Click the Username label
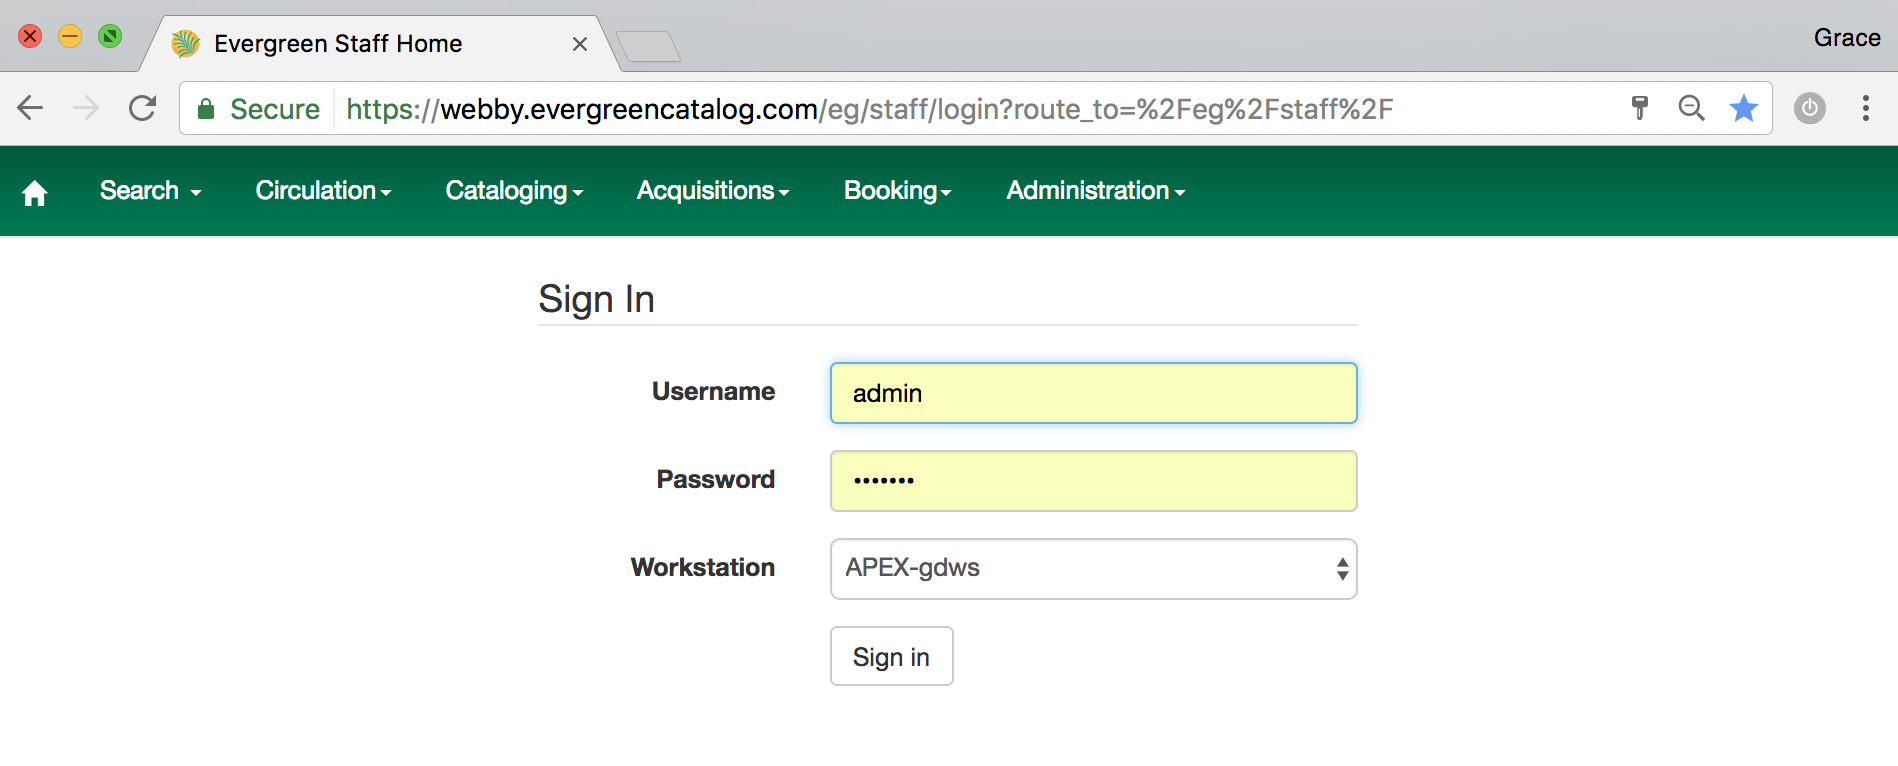Viewport: 1898px width, 766px height. coord(713,392)
